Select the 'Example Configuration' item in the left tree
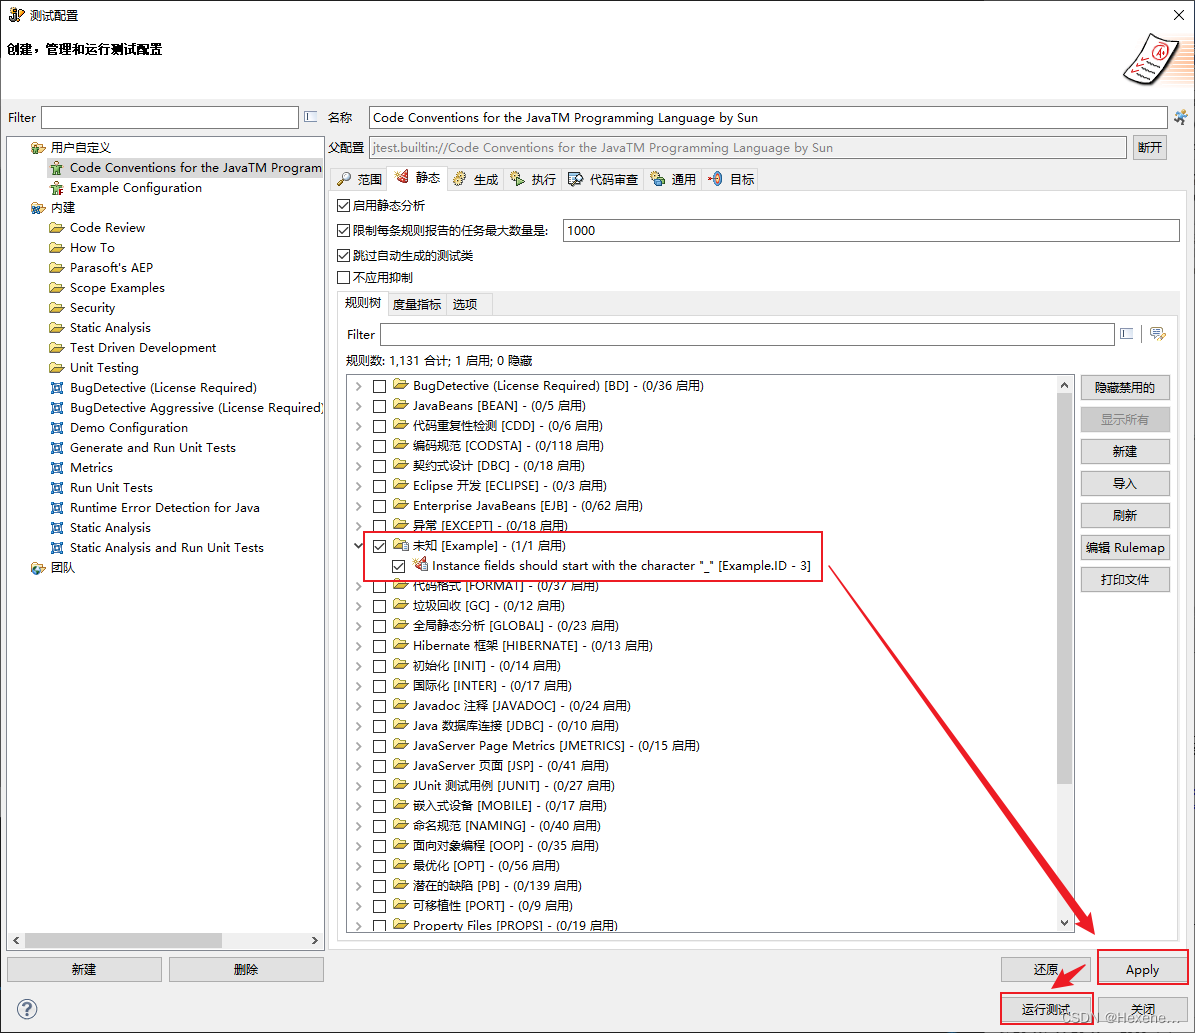This screenshot has width=1195, height=1033. 135,187
